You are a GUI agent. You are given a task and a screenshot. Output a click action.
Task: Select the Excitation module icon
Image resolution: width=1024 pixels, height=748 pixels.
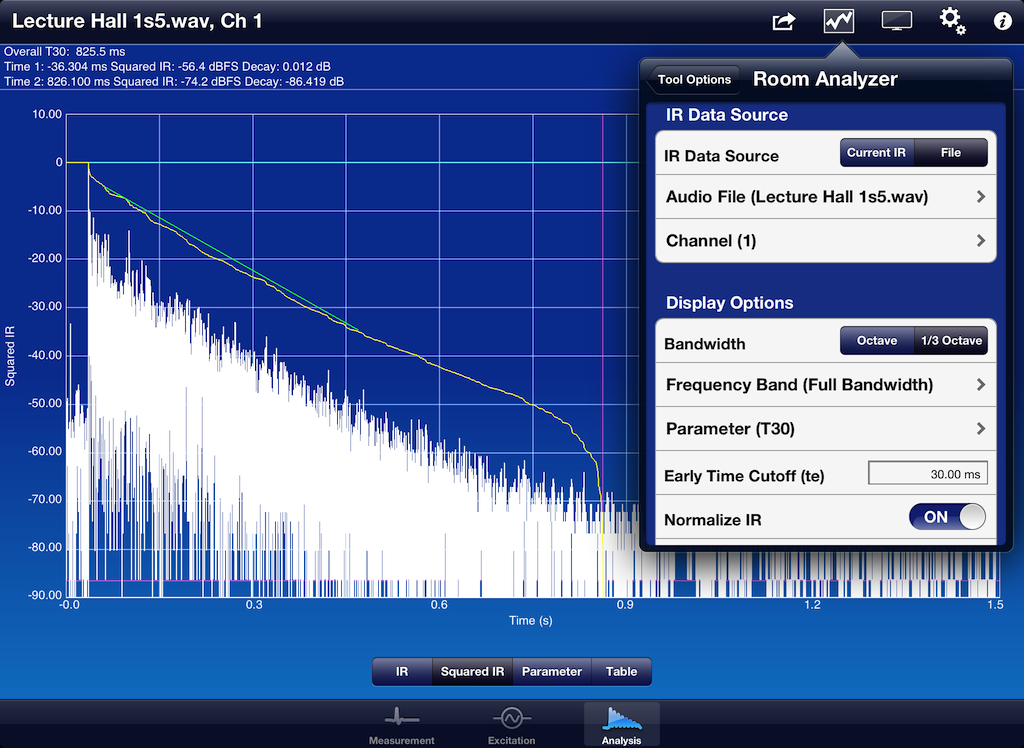click(x=511, y=722)
